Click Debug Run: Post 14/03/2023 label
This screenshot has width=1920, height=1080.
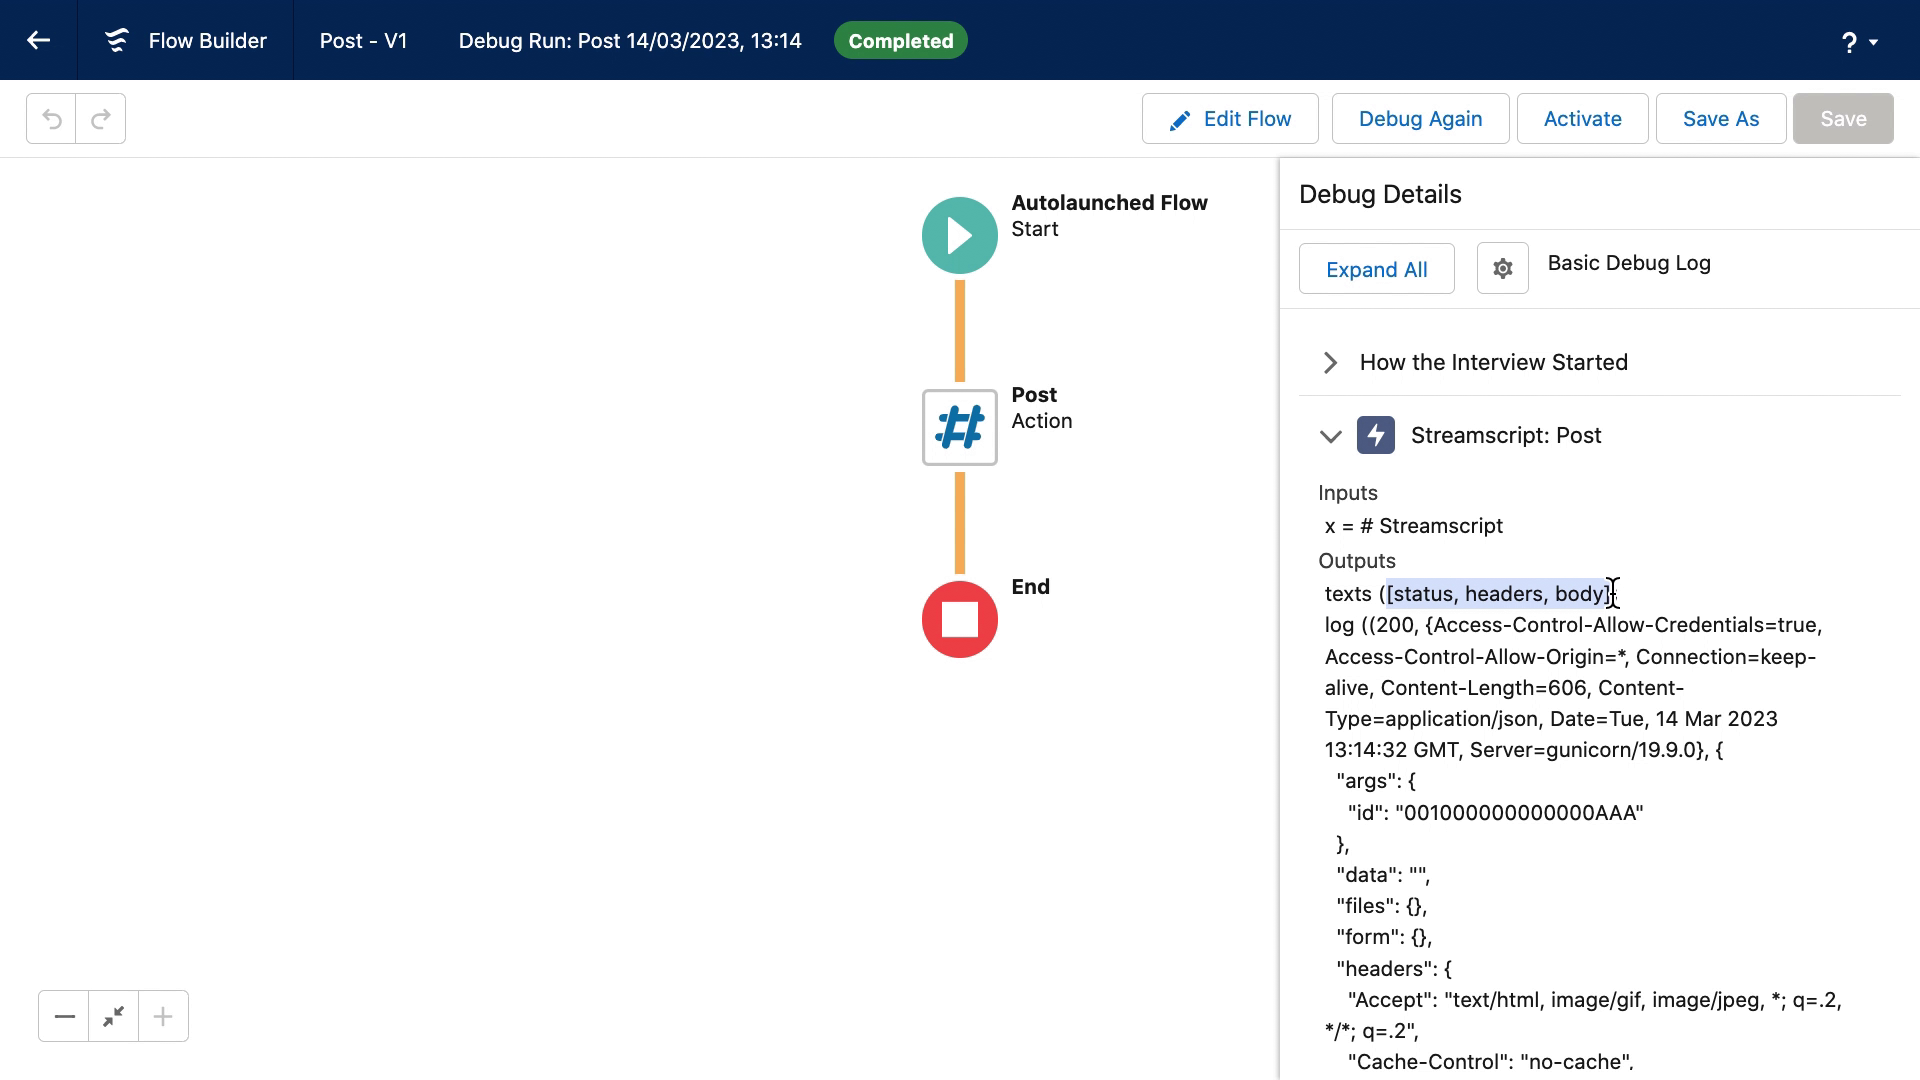[630, 41]
